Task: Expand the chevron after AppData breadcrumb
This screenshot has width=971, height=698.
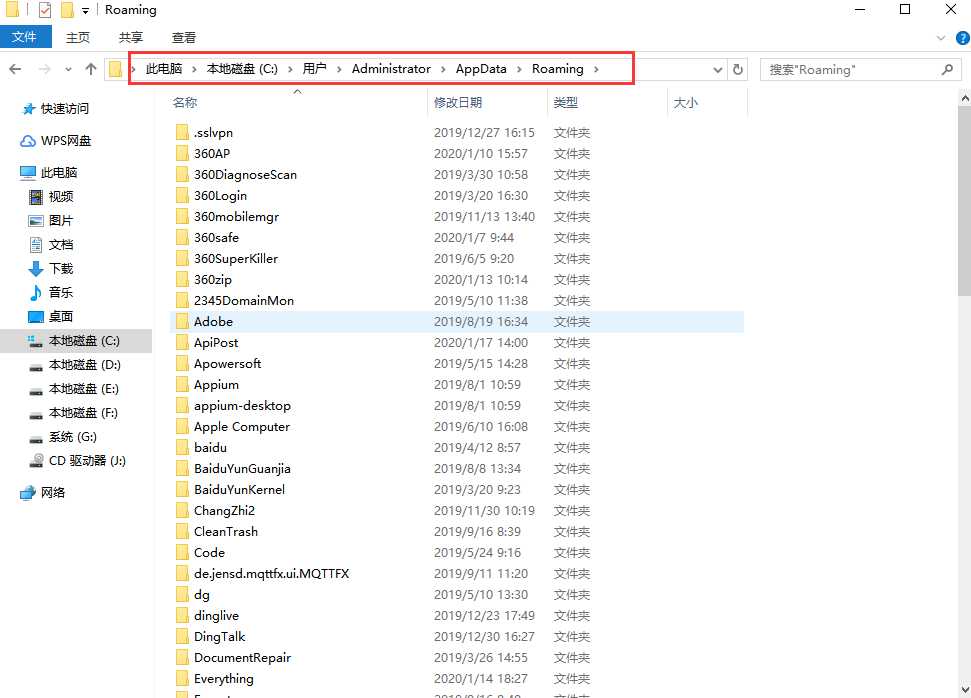Action: pyautogui.click(x=519, y=69)
